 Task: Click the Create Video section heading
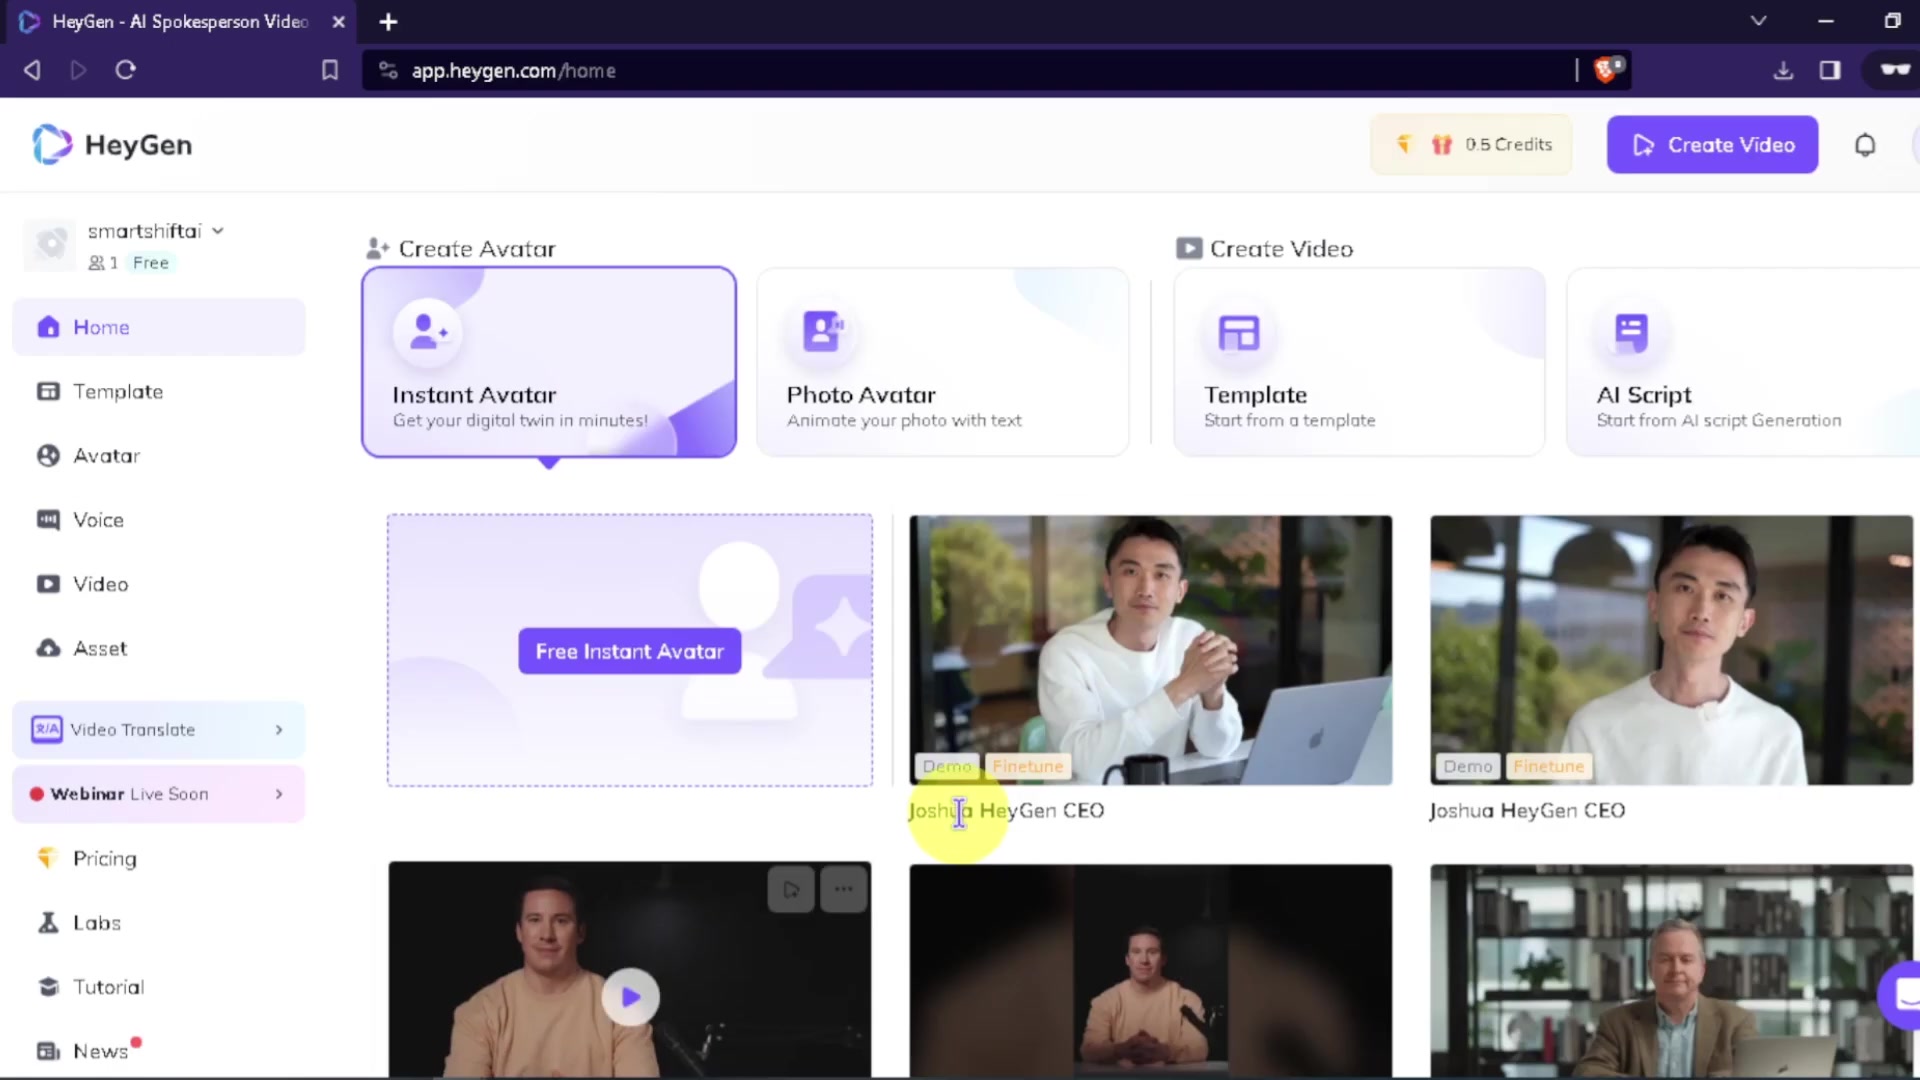coord(1281,249)
